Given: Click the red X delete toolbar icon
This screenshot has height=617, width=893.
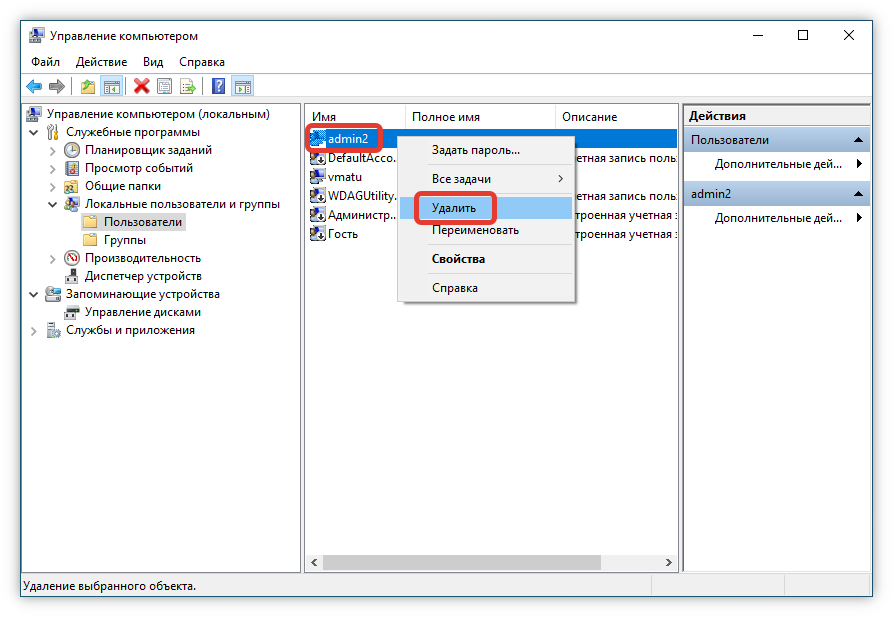Looking at the screenshot, I should pyautogui.click(x=141, y=87).
